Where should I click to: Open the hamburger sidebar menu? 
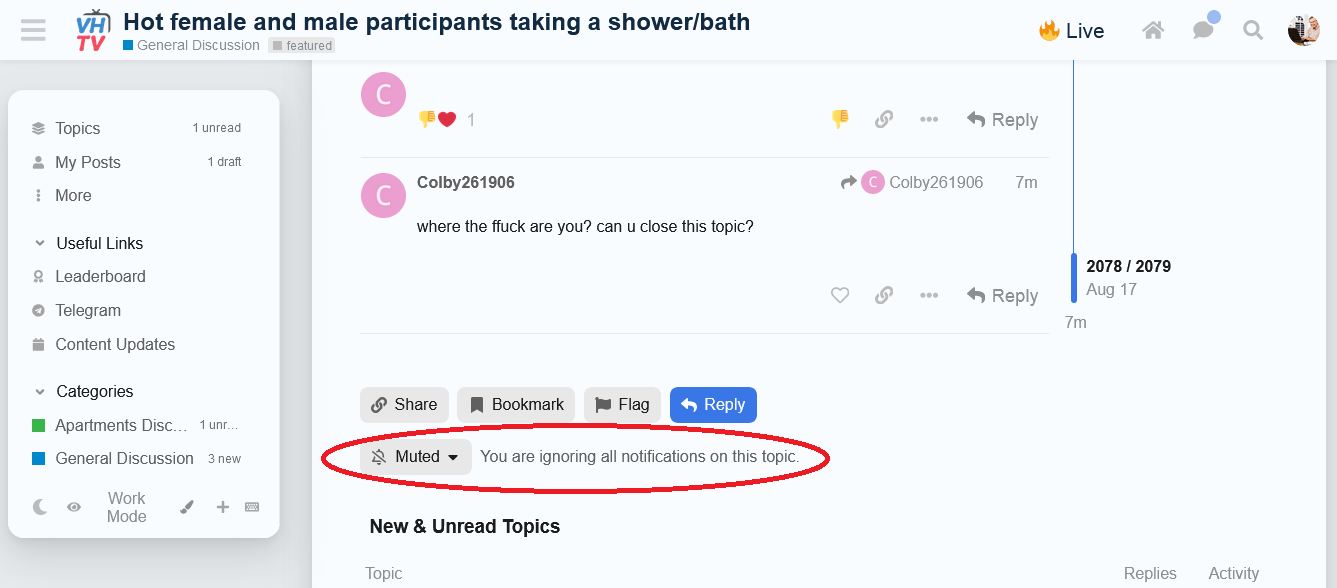[33, 30]
